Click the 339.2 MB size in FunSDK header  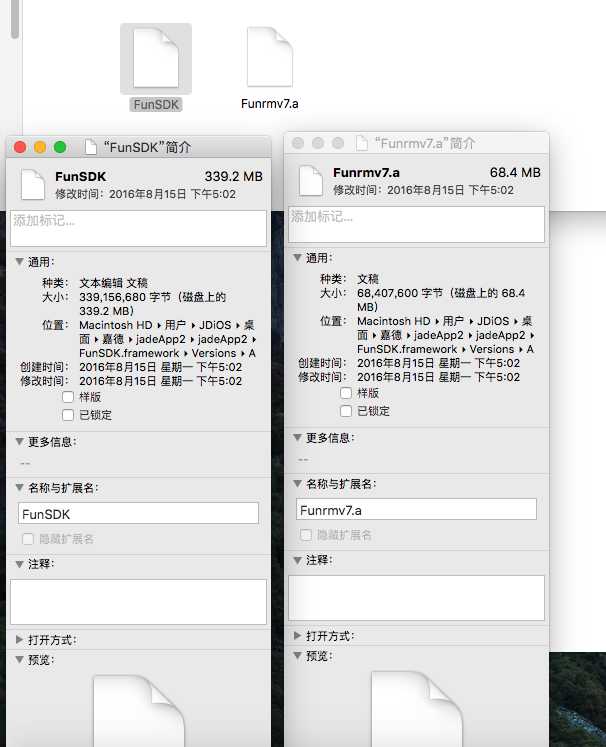point(233,176)
